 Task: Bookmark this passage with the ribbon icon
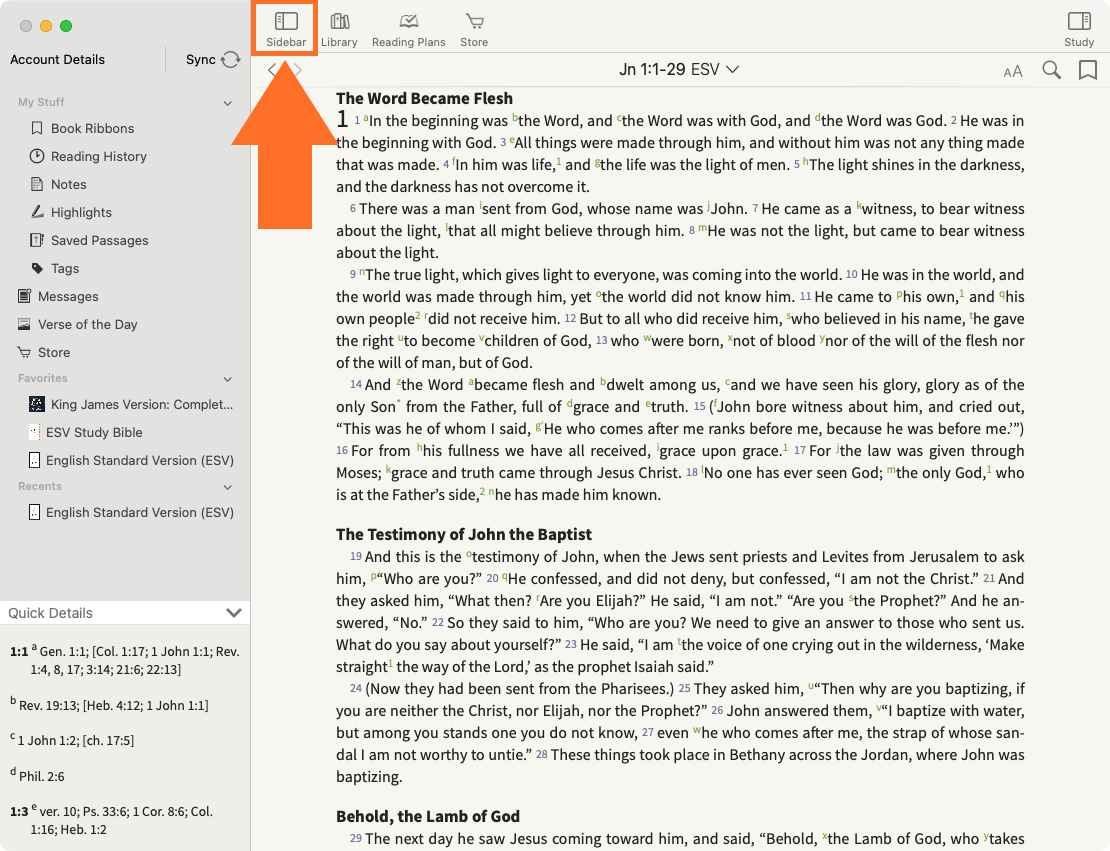coord(1087,70)
